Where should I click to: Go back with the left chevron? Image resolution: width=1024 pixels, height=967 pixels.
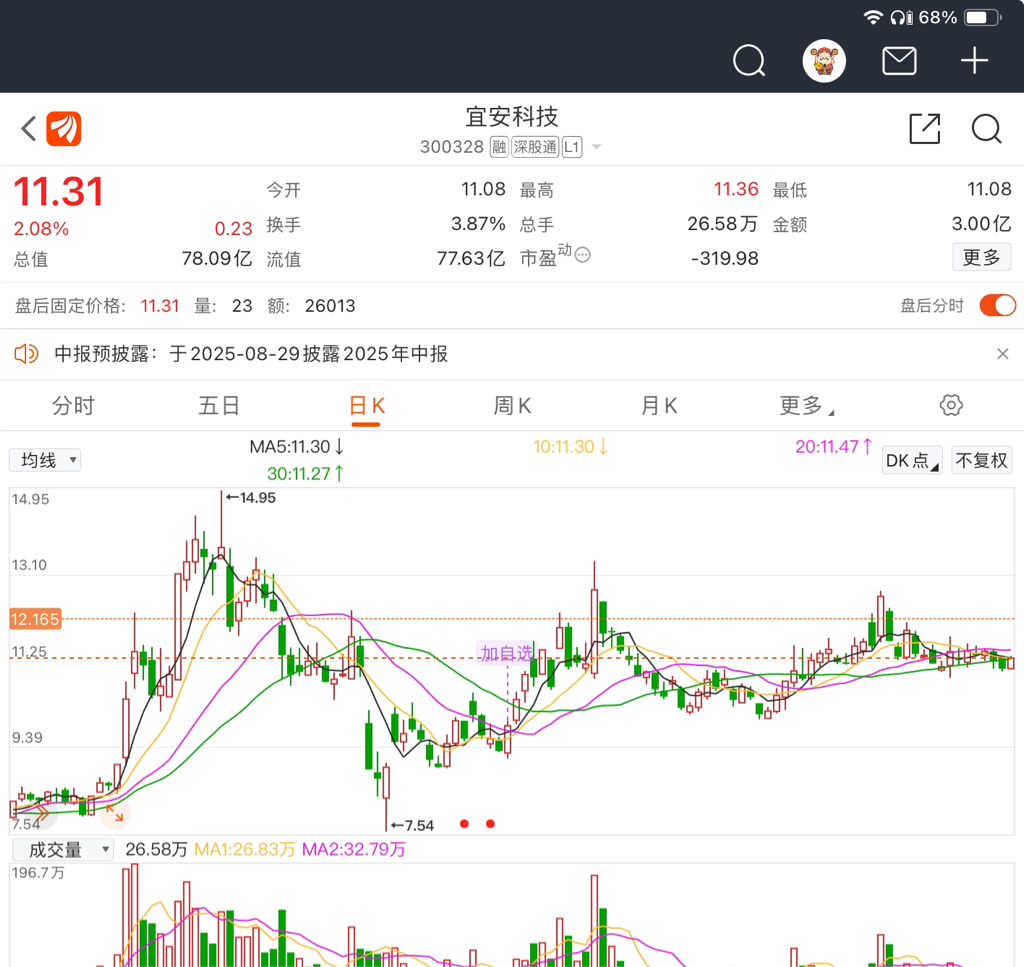tap(28, 129)
